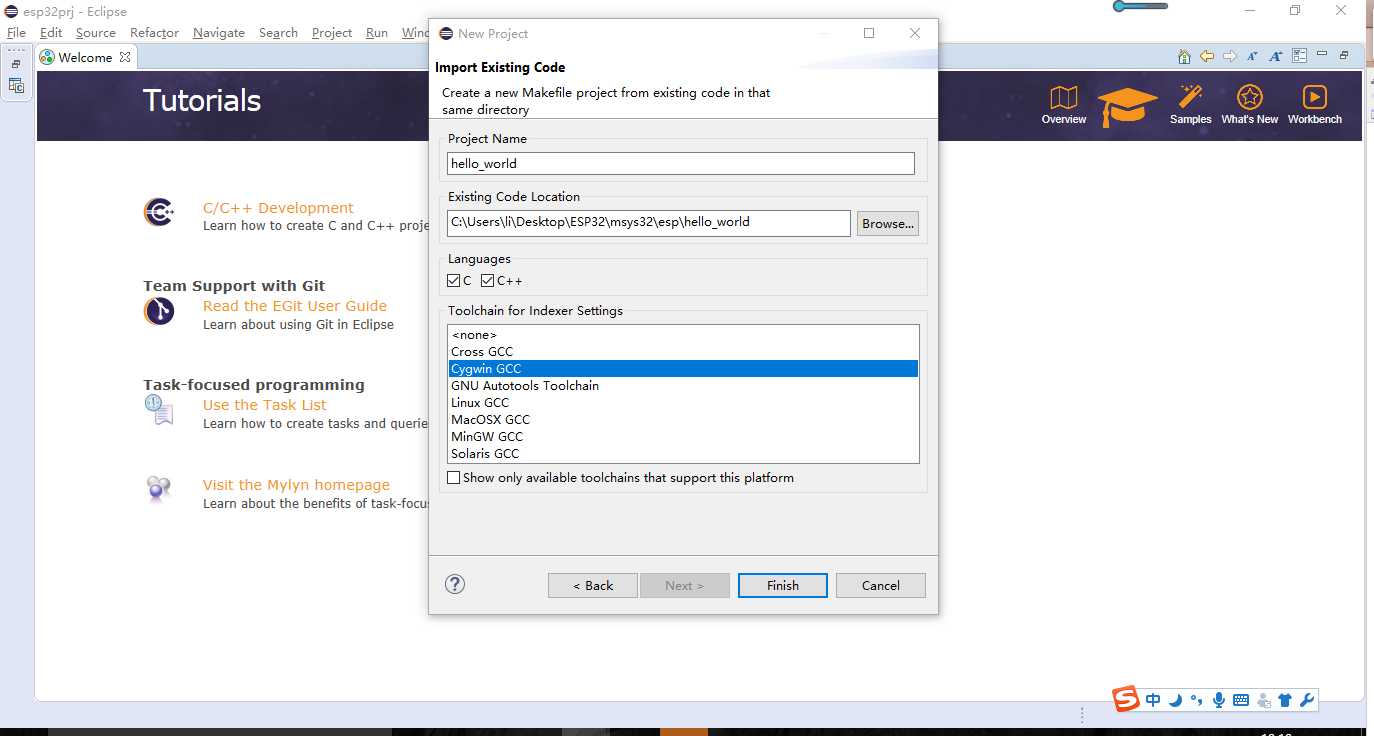This screenshot has width=1374, height=736.
Task: Reduce font size with the smaller A icon
Action: [x=1252, y=56]
